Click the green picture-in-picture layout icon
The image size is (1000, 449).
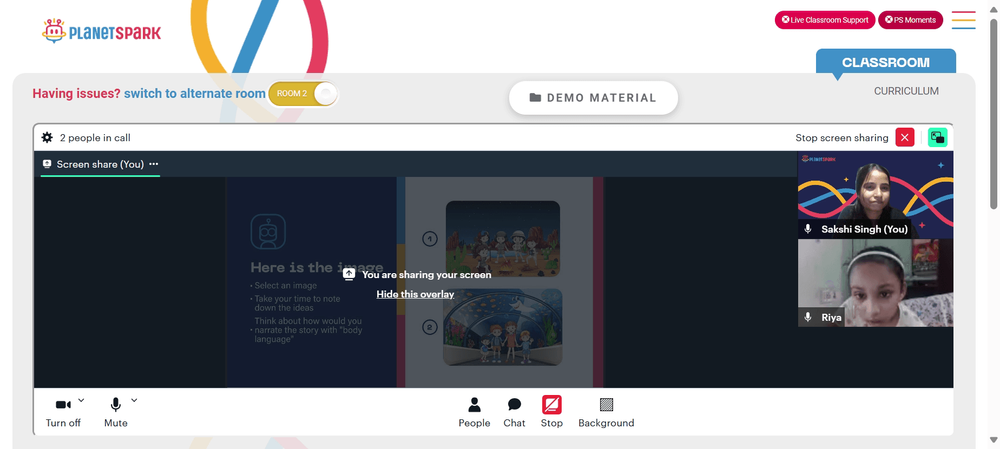tap(938, 137)
